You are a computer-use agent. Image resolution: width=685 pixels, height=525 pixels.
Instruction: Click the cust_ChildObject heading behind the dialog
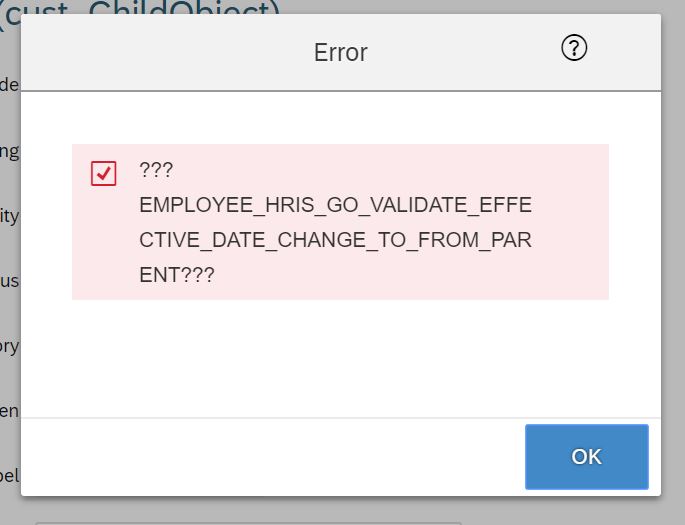(140, 8)
